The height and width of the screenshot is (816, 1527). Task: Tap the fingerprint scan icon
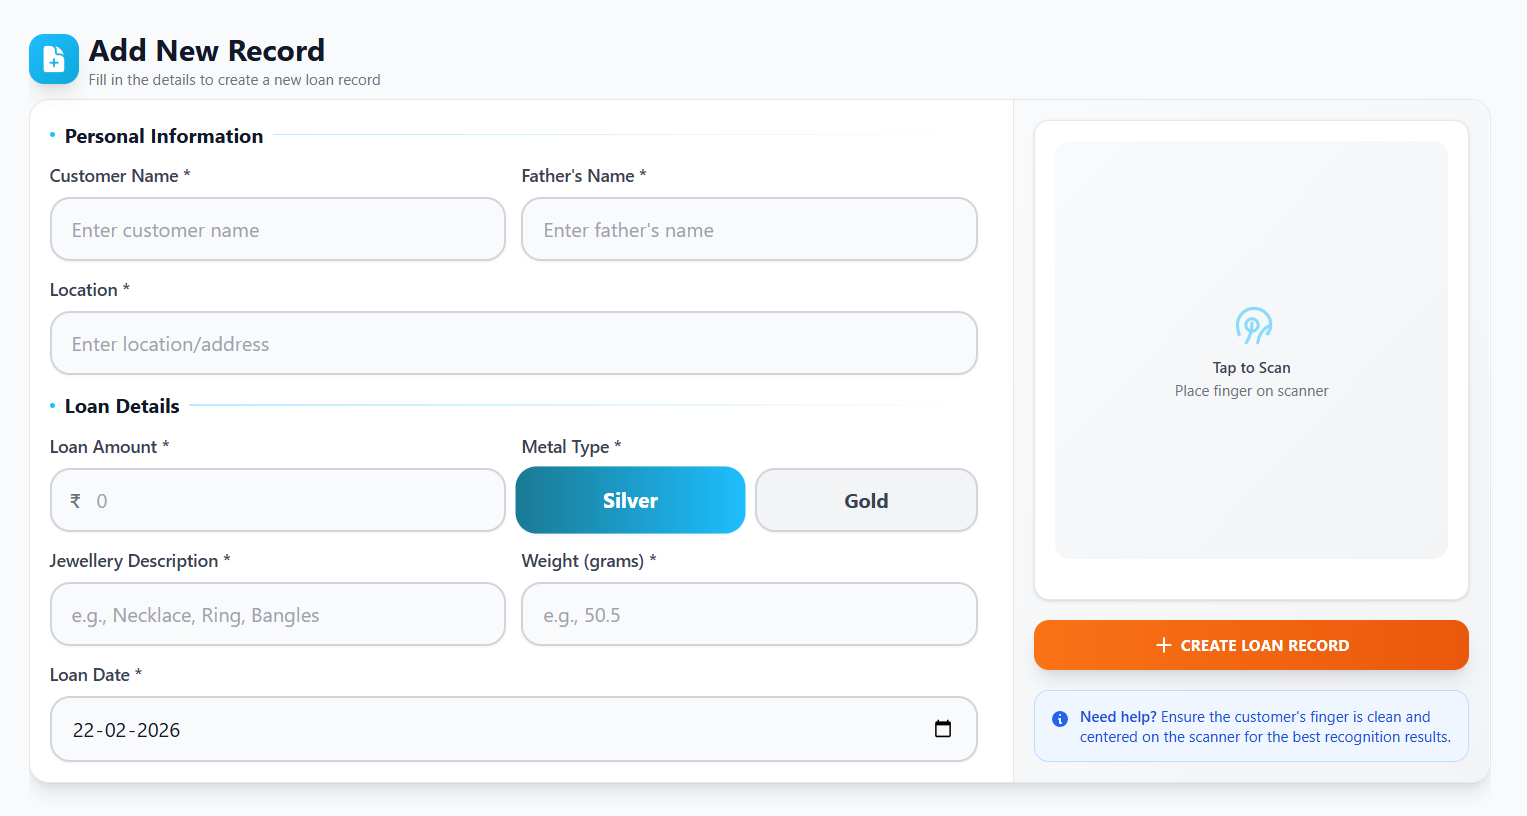[1252, 326]
